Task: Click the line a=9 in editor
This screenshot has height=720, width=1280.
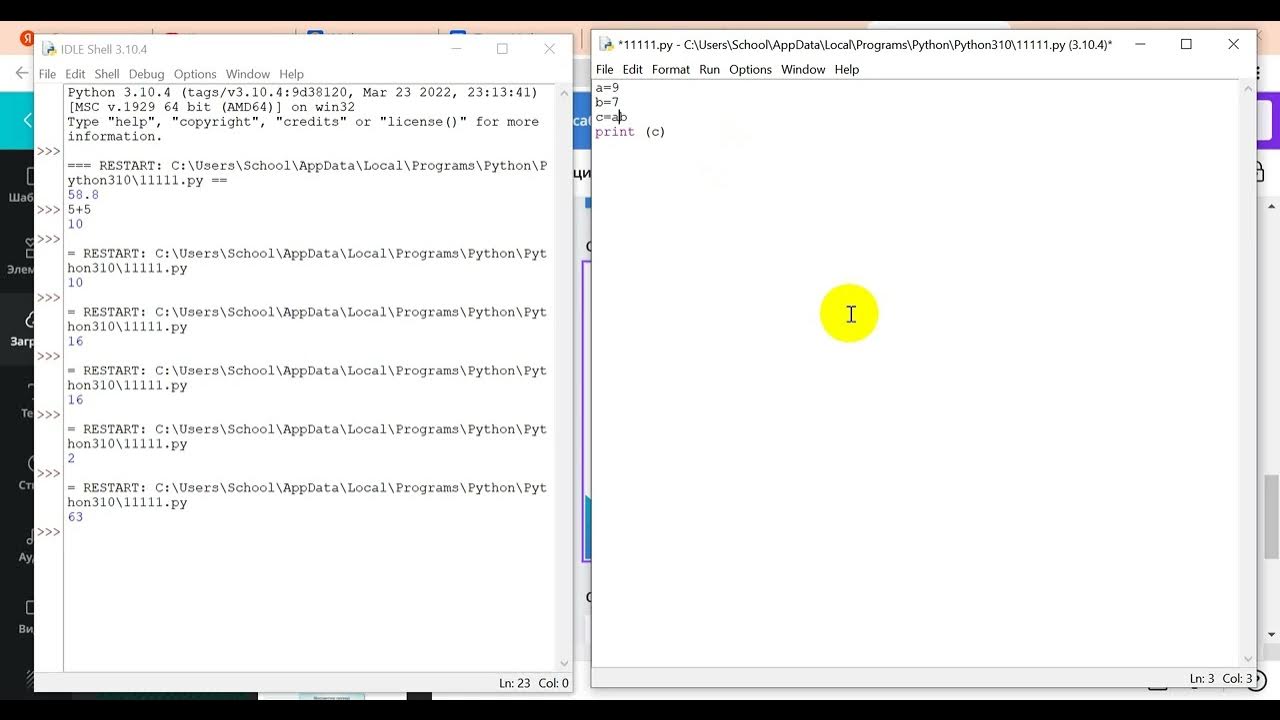Action: click(607, 88)
